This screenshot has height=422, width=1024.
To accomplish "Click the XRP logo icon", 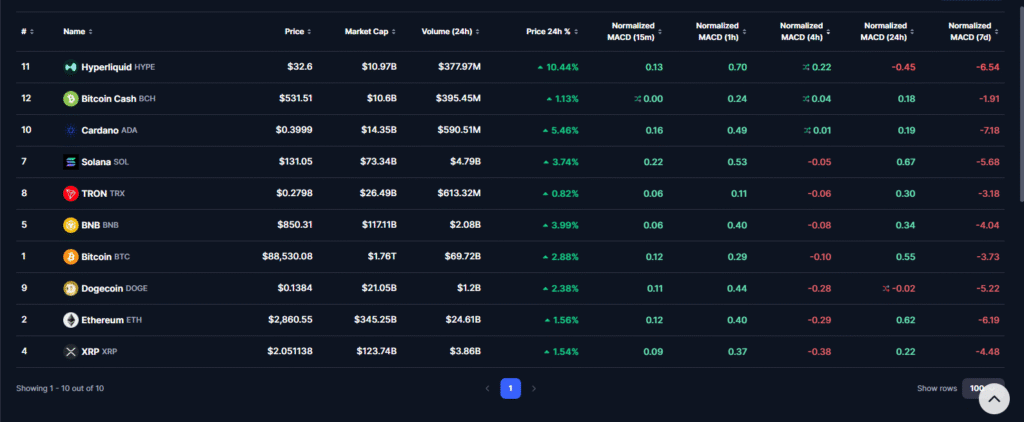I will [x=71, y=352].
